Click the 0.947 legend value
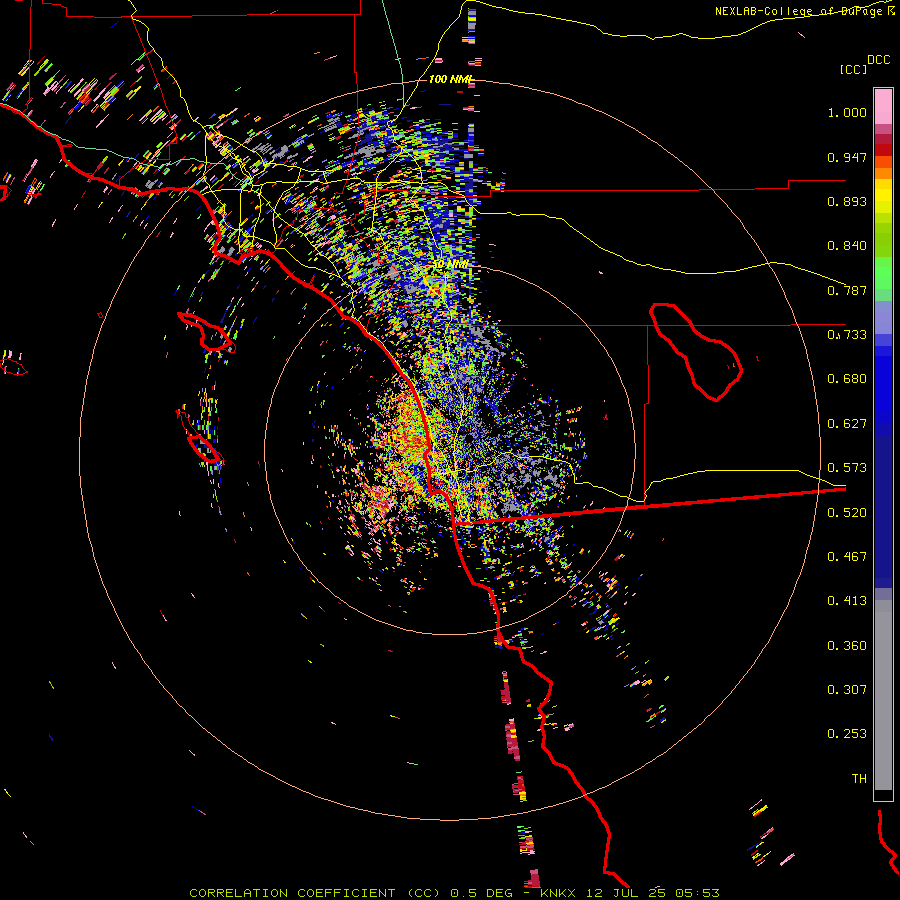This screenshot has width=900, height=900. point(847,157)
